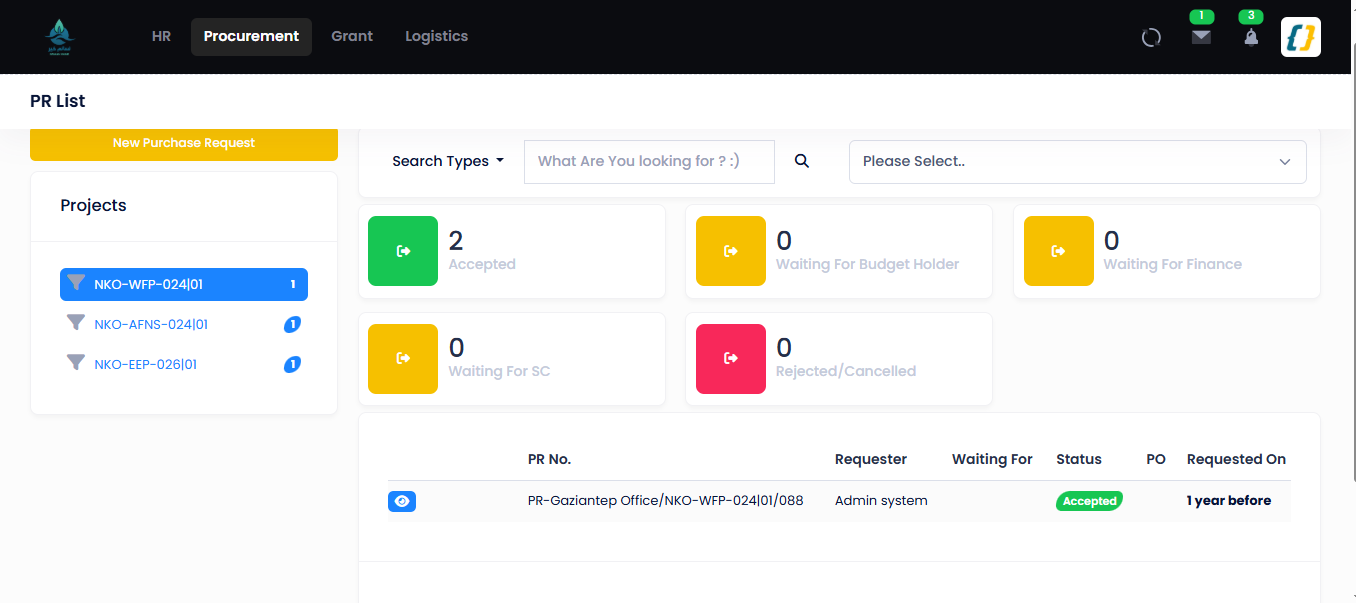The image size is (1356, 603).
Task: Open the Please Select.. combo box
Action: pyautogui.click(x=1077, y=162)
